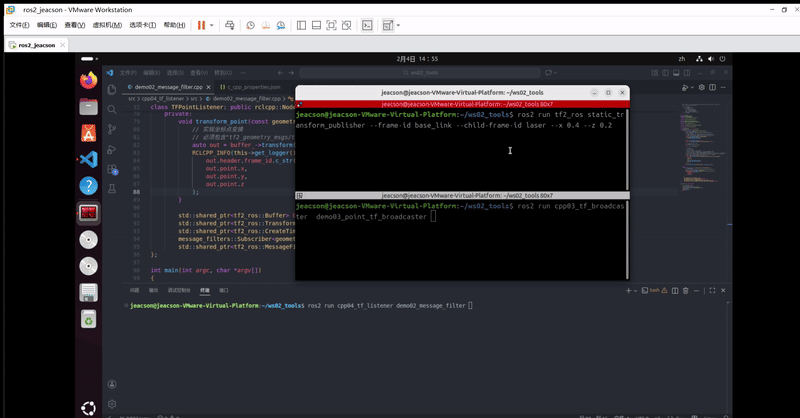Open the Help icon in the Ubuntu dock
The height and width of the screenshot is (418, 800).
pyautogui.click(x=88, y=186)
